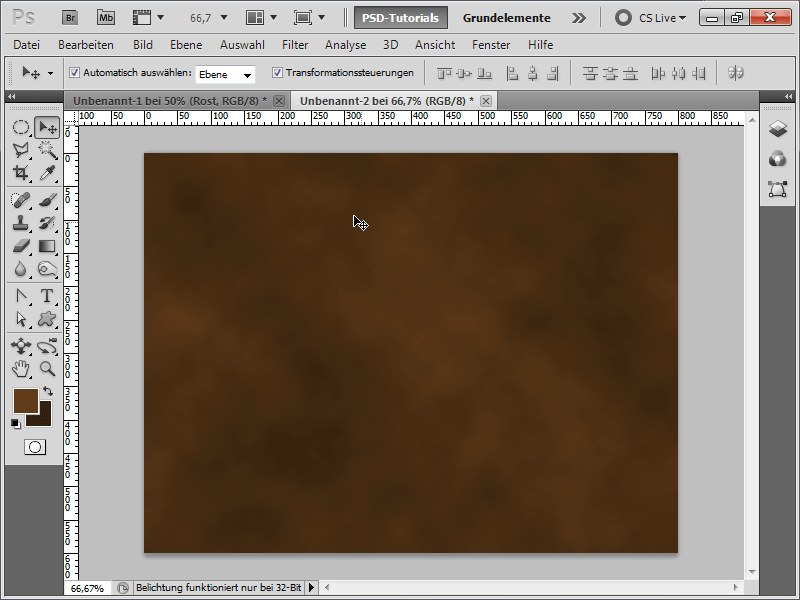Select the Crop tool
This screenshot has height=600, width=800.
(20, 173)
